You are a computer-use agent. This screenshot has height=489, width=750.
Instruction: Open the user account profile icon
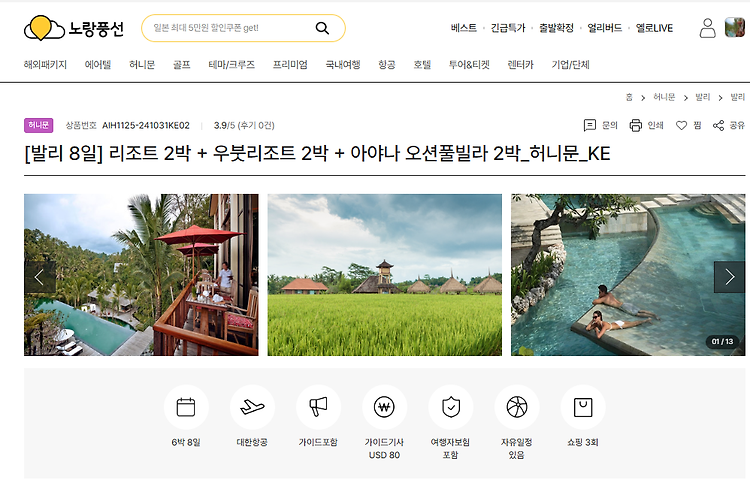707,28
